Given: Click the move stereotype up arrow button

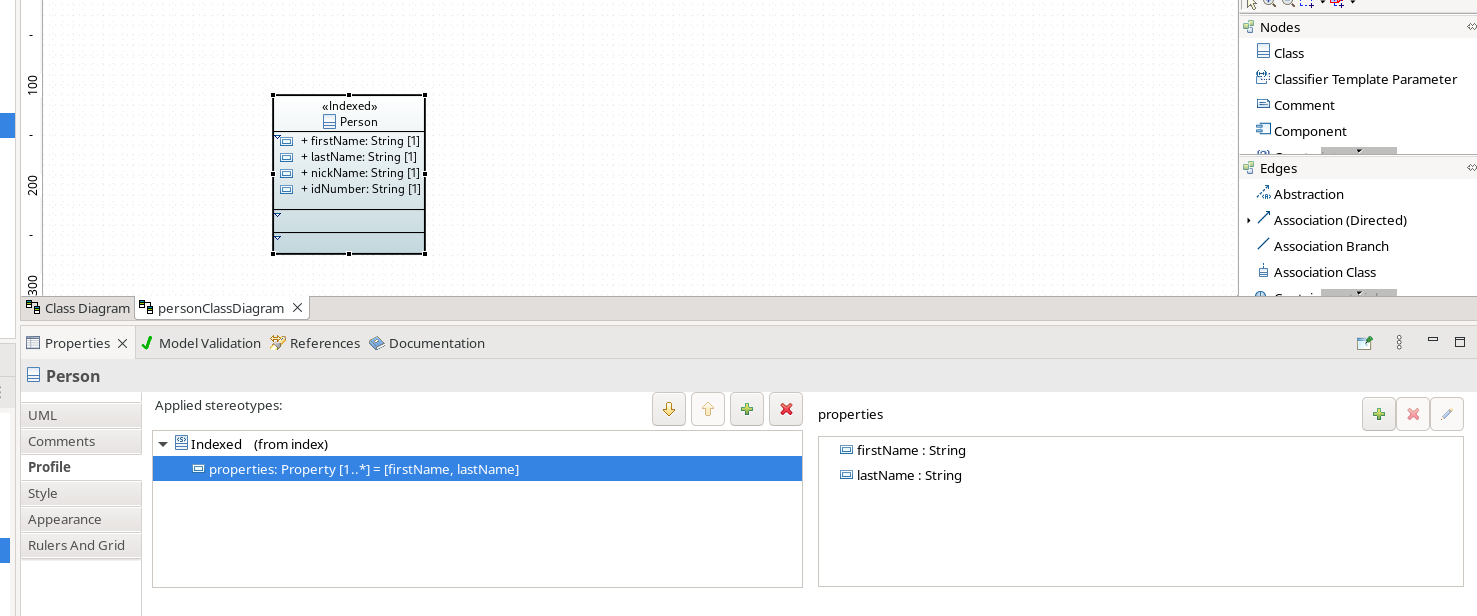Looking at the screenshot, I should pyautogui.click(x=708, y=409).
